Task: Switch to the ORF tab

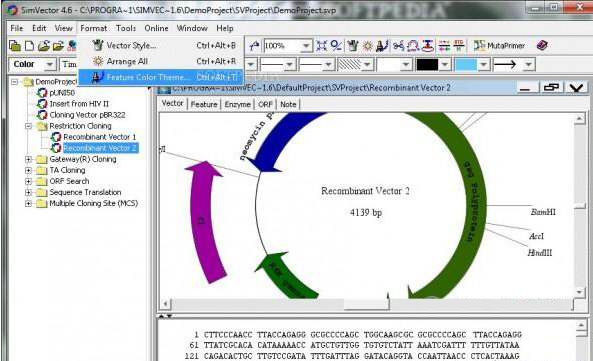Action: pyautogui.click(x=265, y=104)
